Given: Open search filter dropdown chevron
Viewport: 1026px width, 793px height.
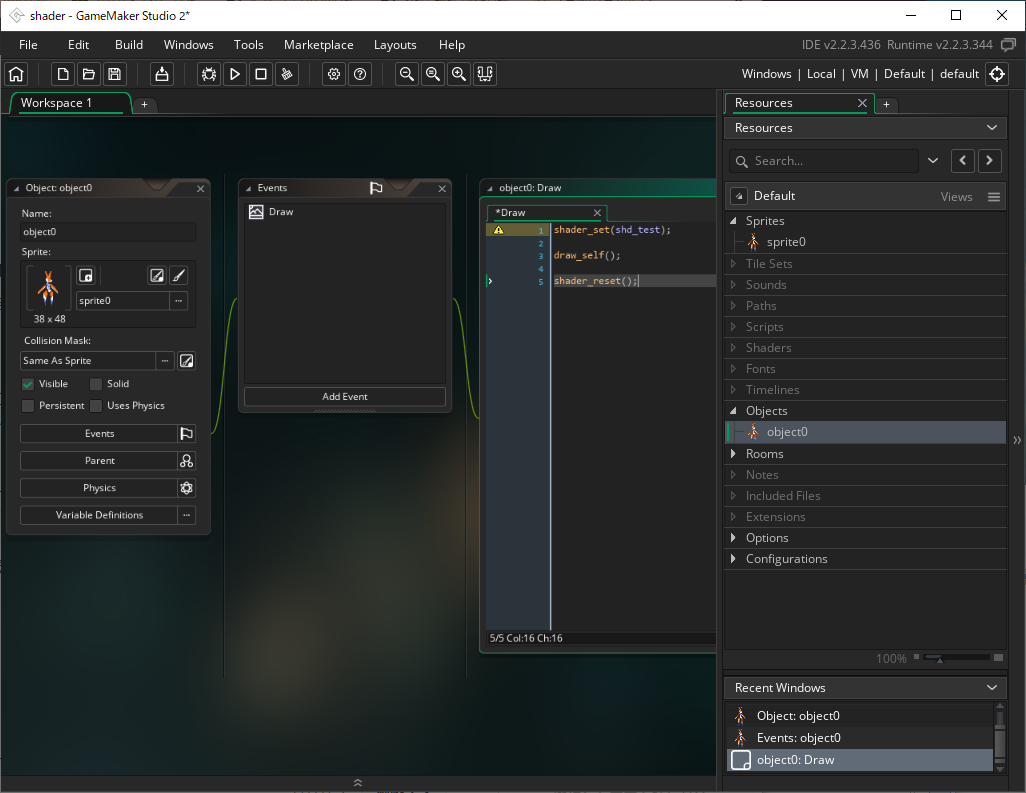Looking at the screenshot, I should (x=933, y=161).
